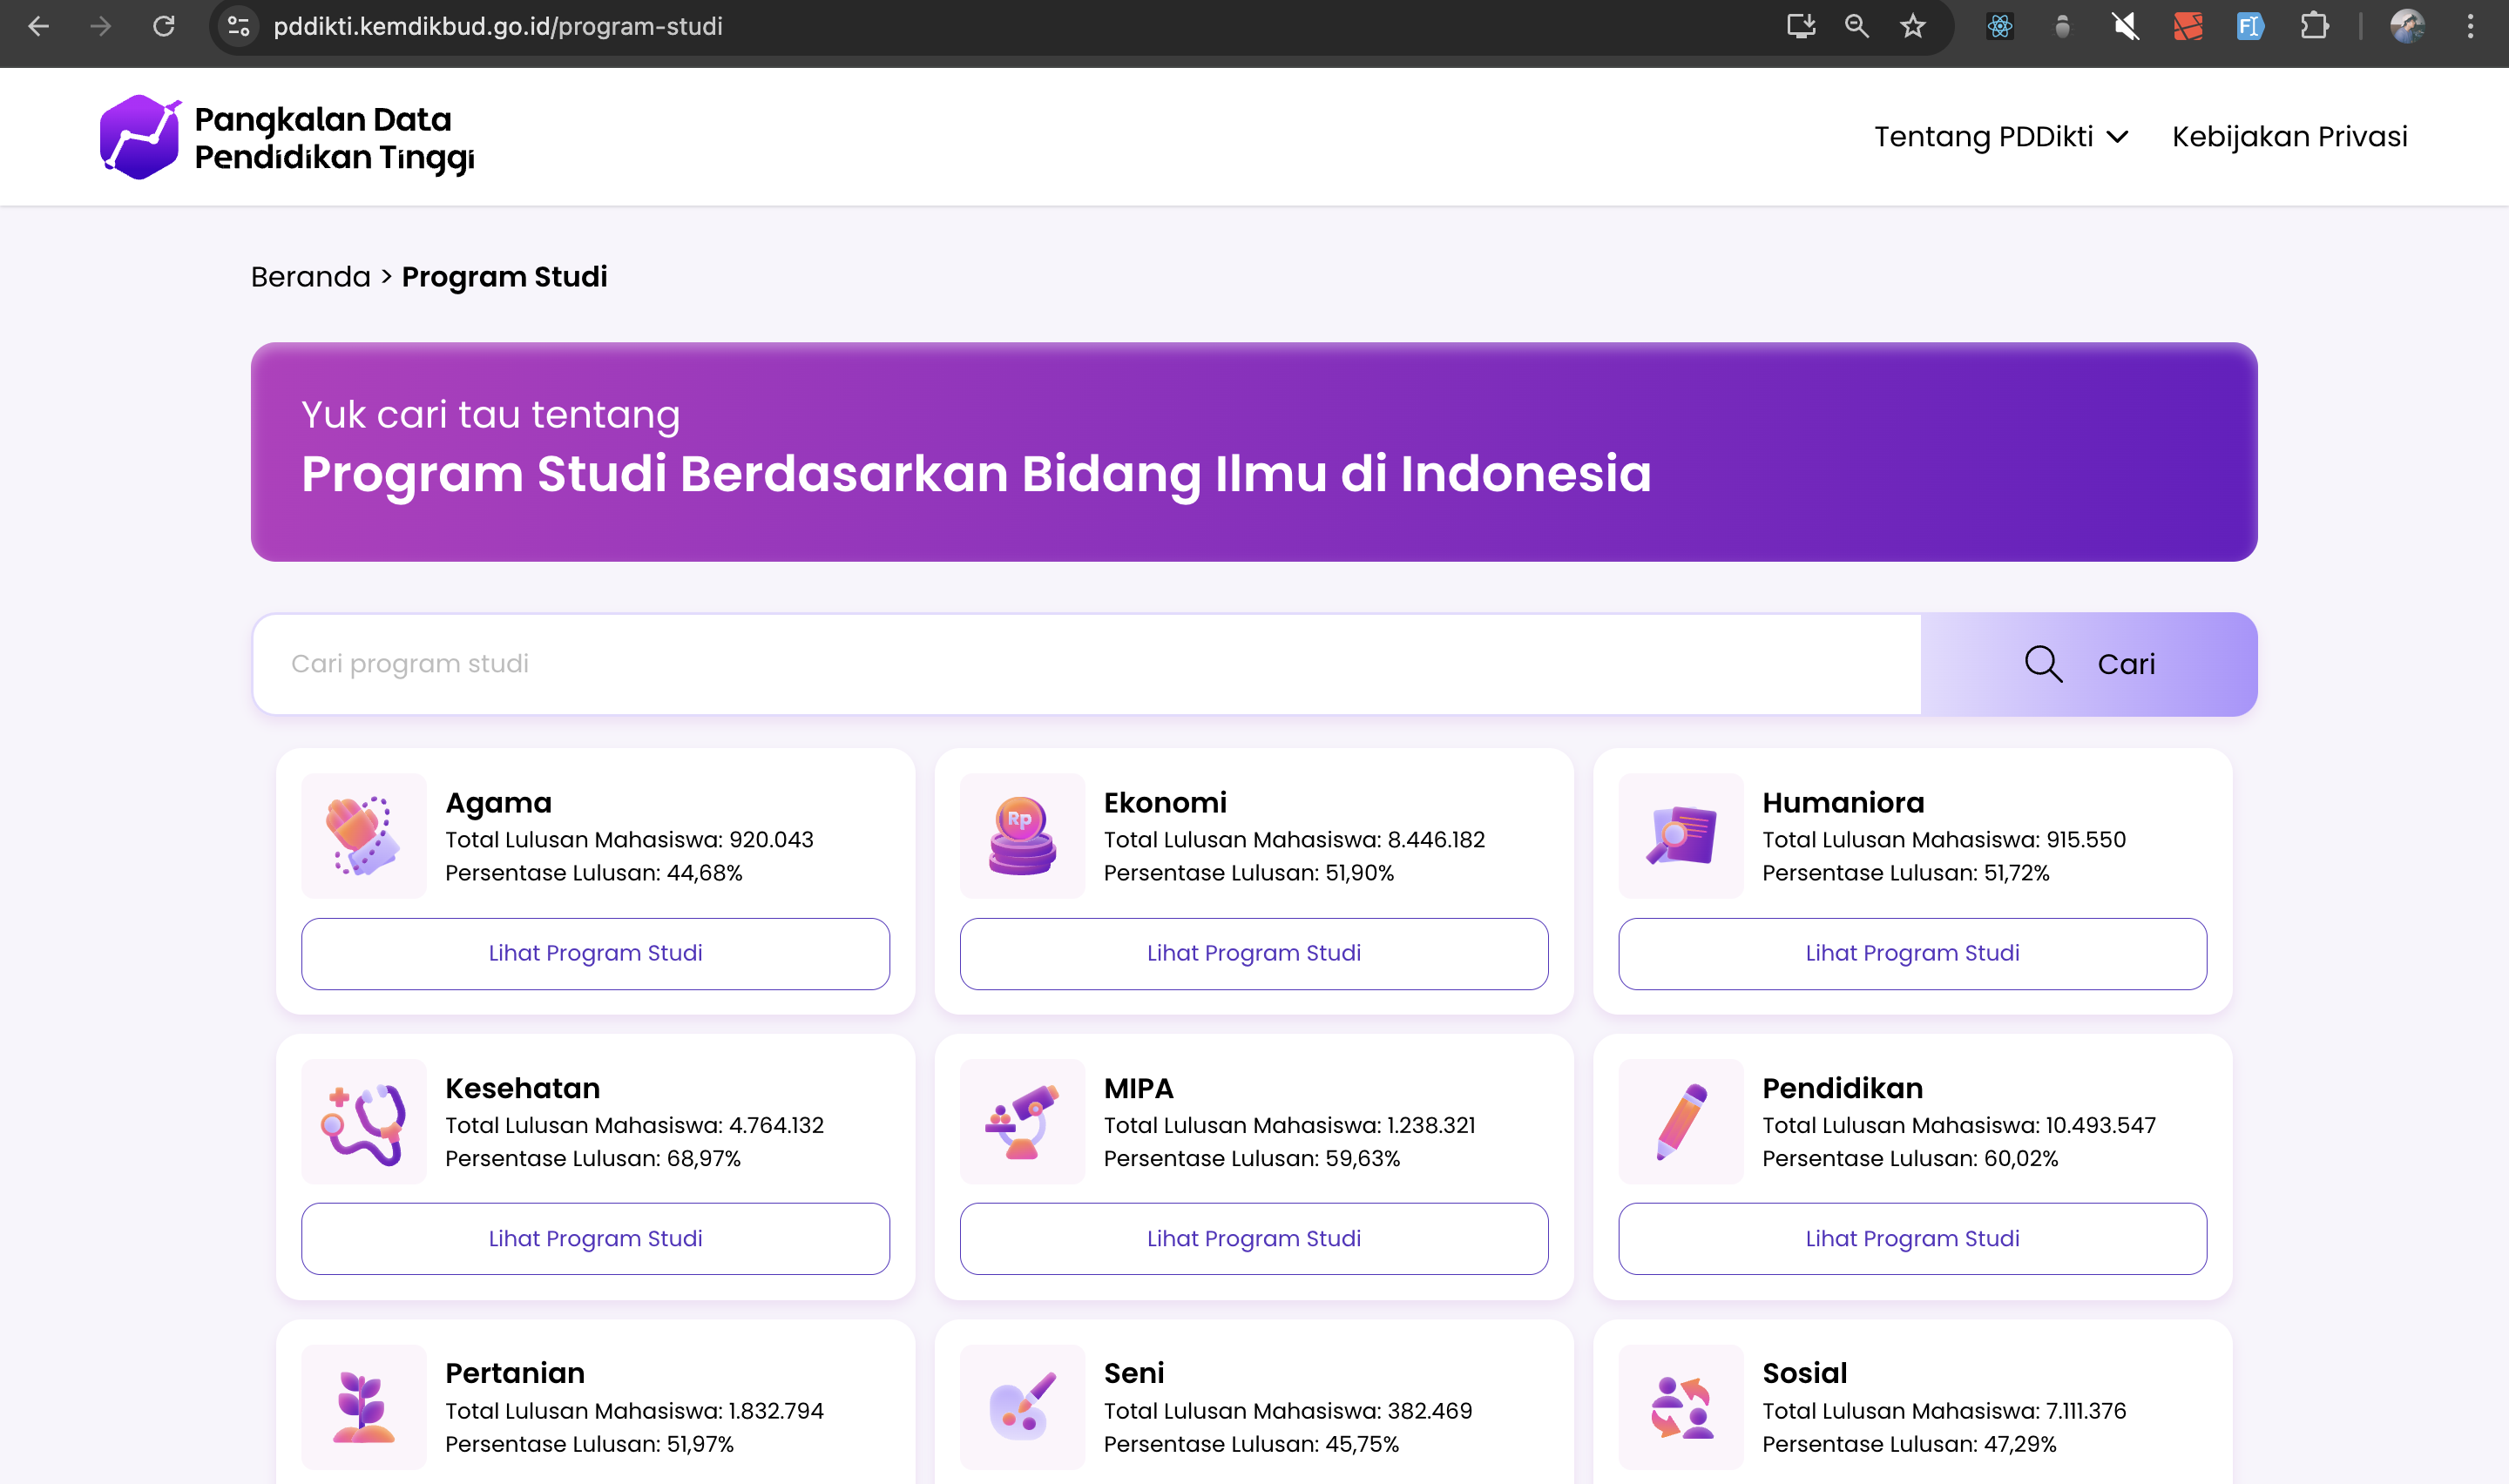Click 'Total Lulusan Mahasiswa: 10.493.547' text
Image resolution: width=2509 pixels, height=1484 pixels.
point(1959,1126)
